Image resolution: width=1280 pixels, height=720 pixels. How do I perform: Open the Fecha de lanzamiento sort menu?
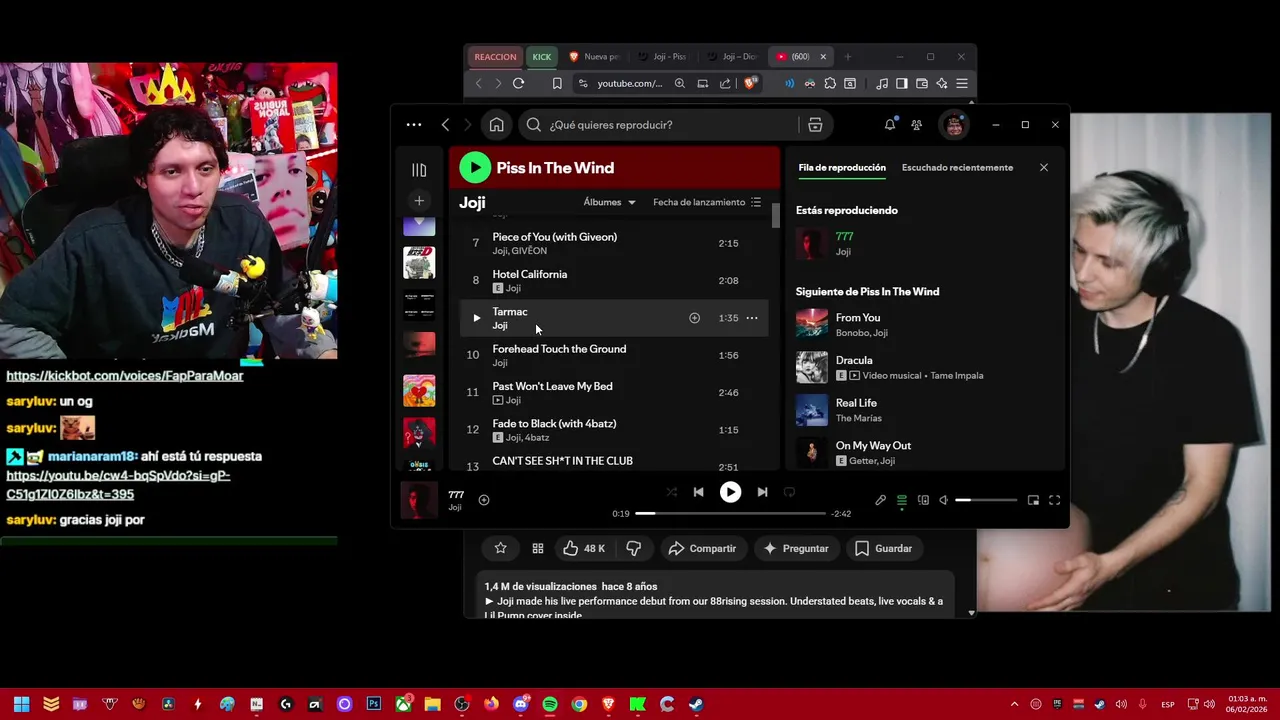(x=707, y=202)
